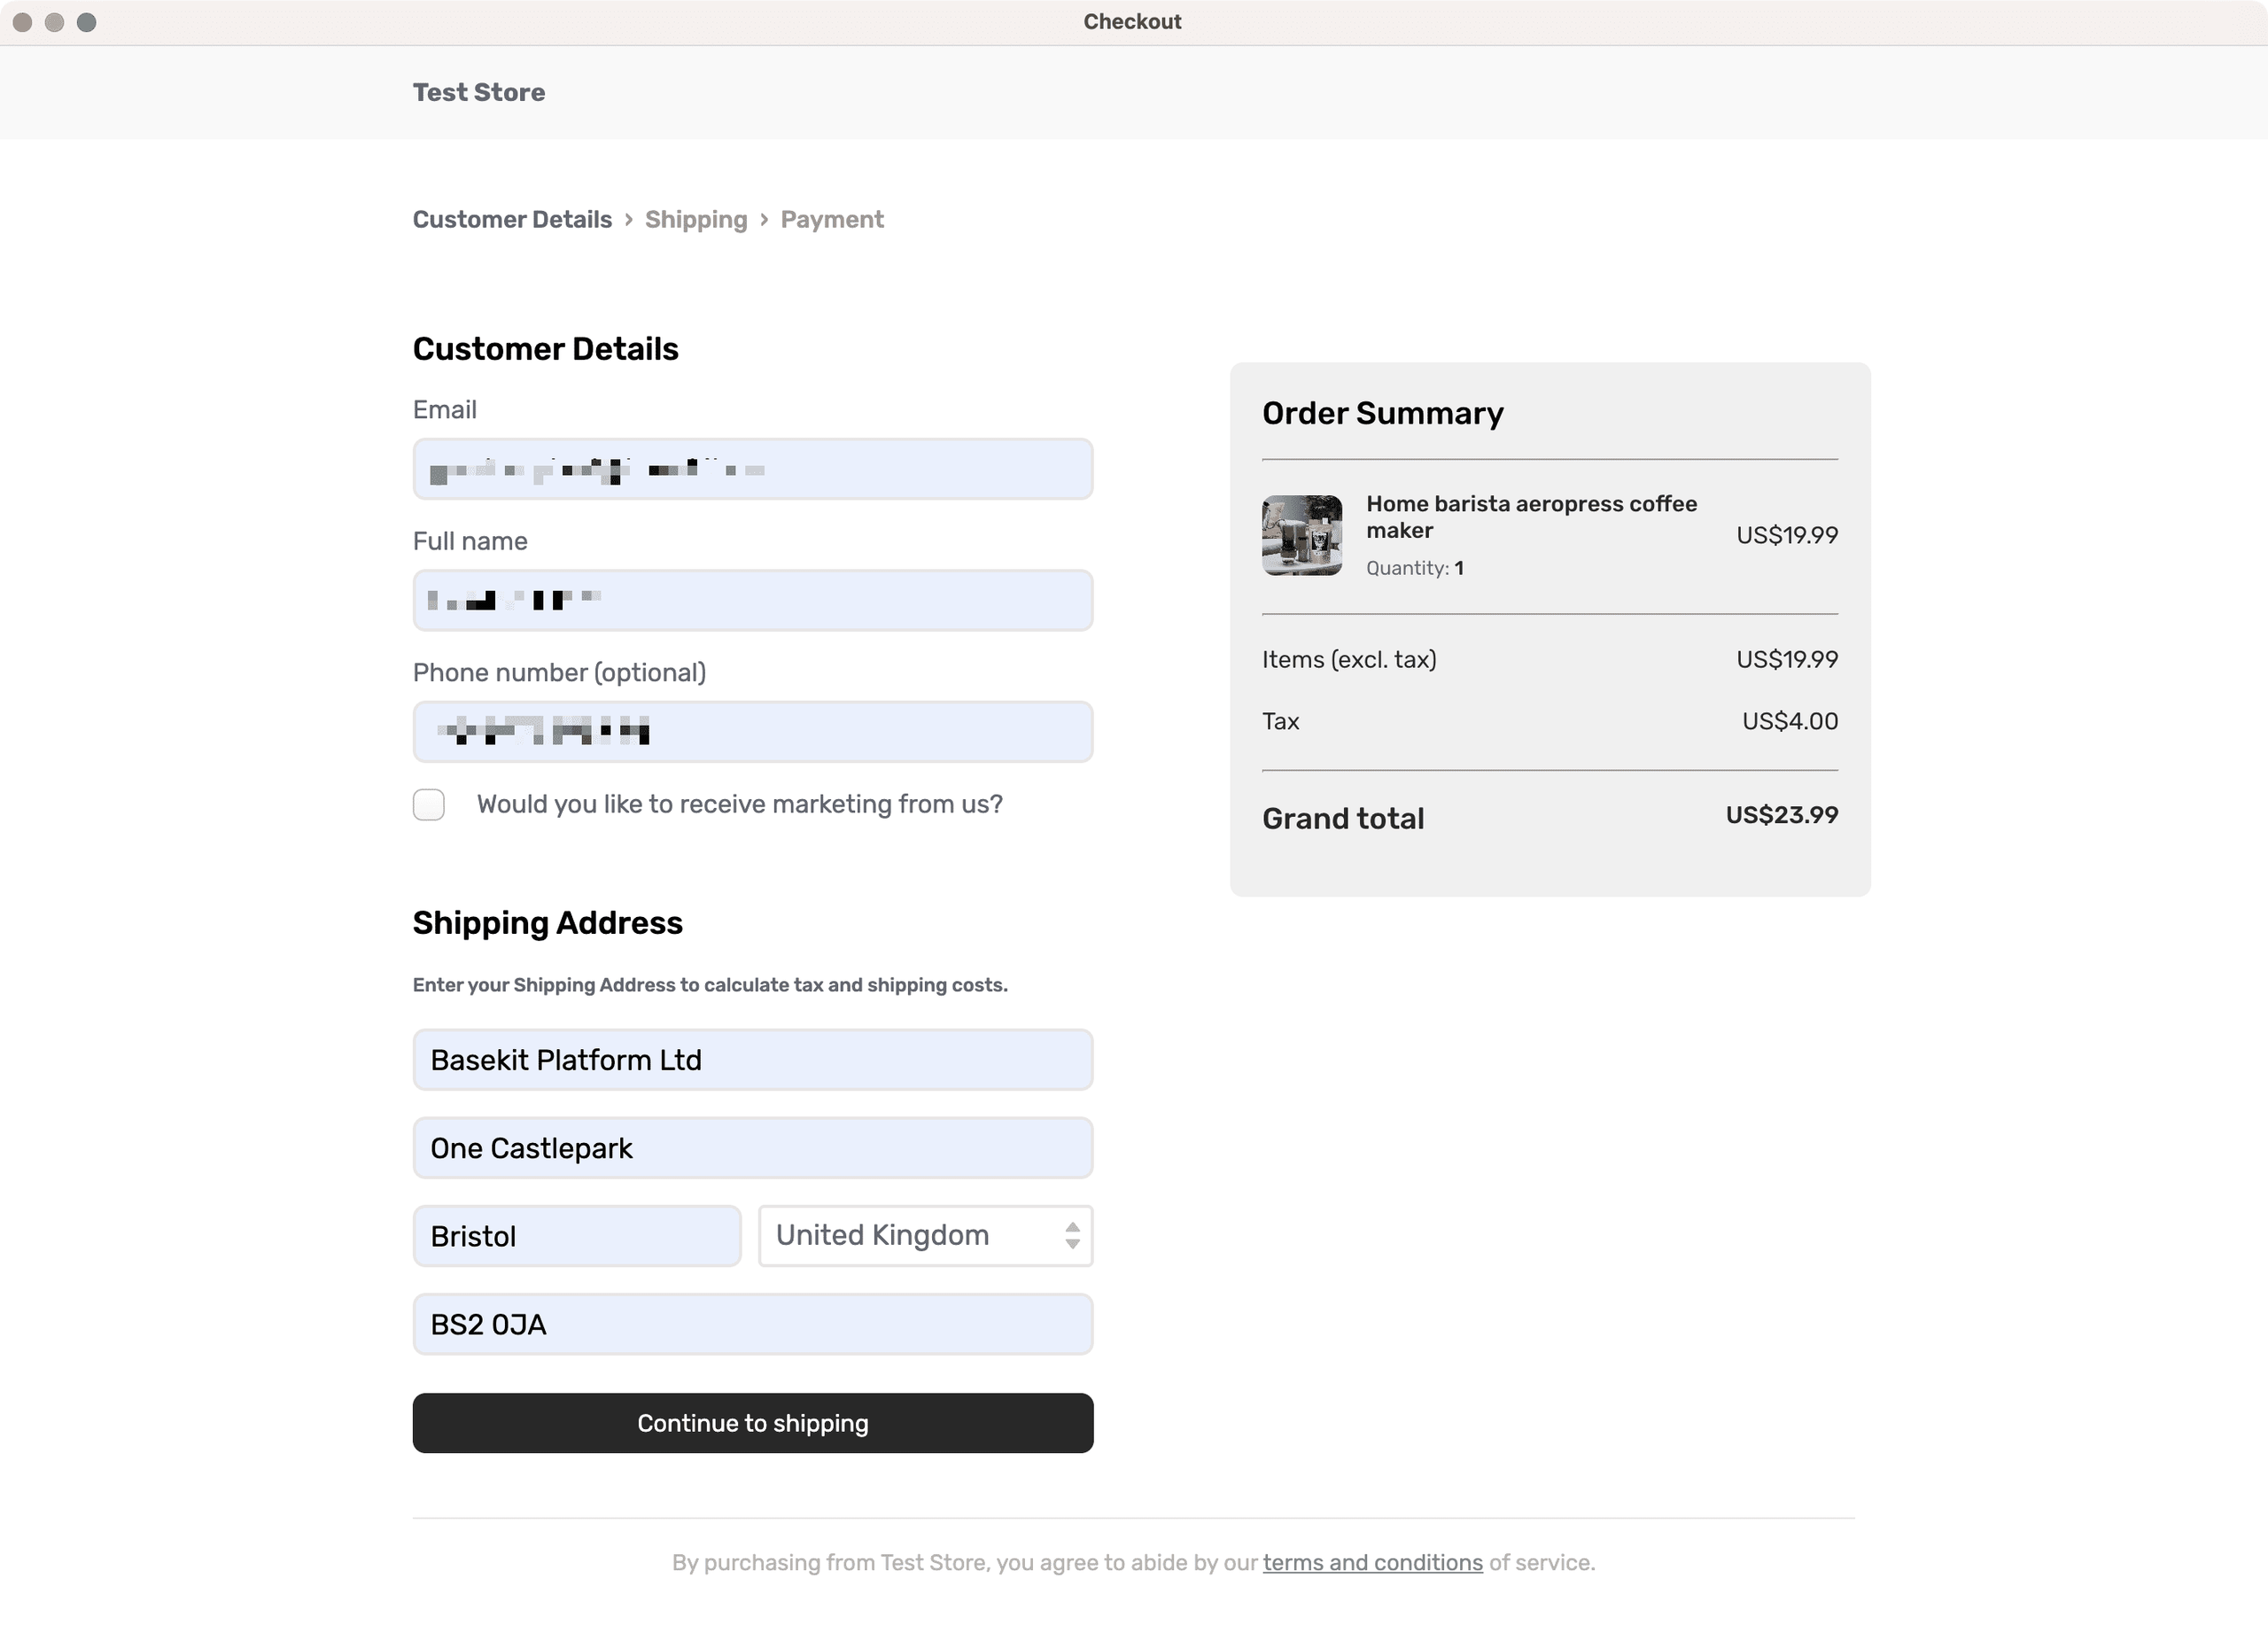
Task: Select the Basekit Platform Ltd company field
Action: pyautogui.click(x=753, y=1059)
